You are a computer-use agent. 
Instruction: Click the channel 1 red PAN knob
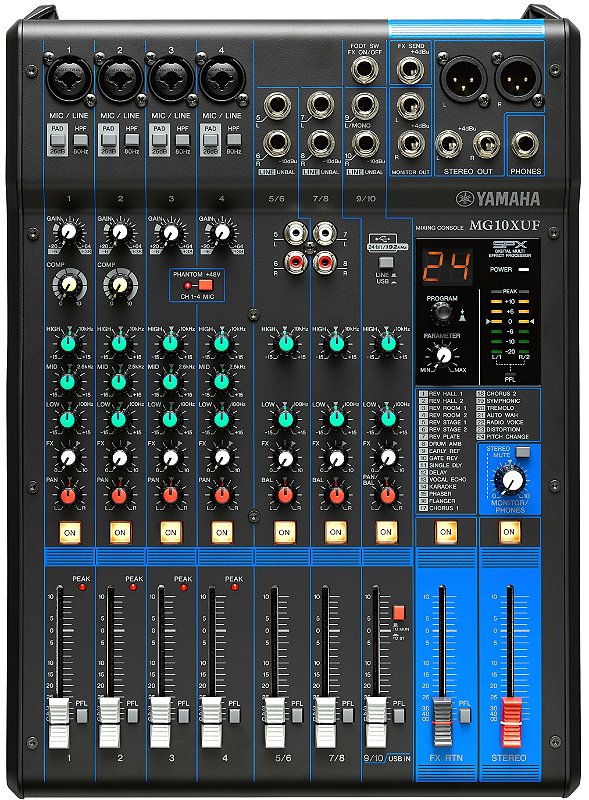point(68,495)
